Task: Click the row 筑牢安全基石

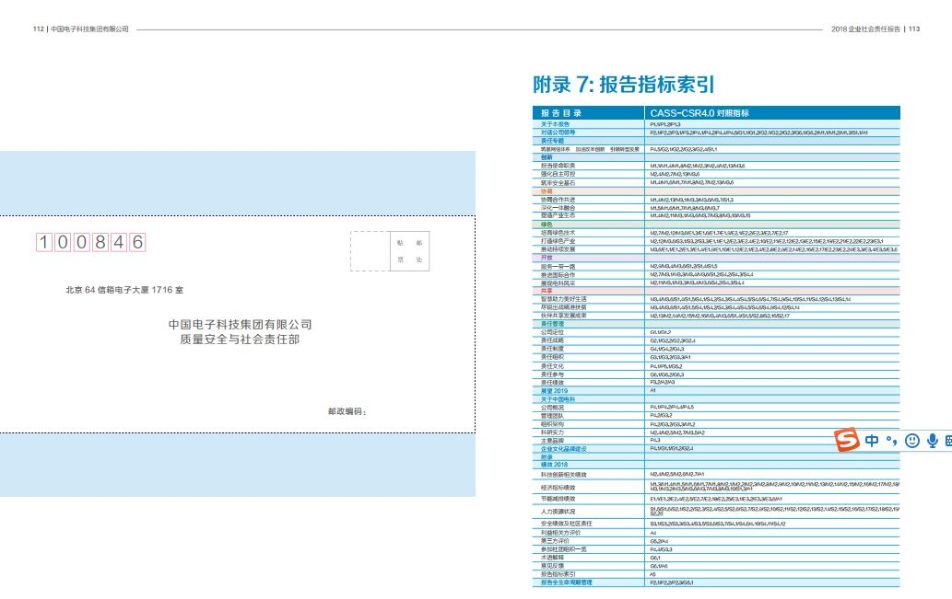Action: (716, 183)
